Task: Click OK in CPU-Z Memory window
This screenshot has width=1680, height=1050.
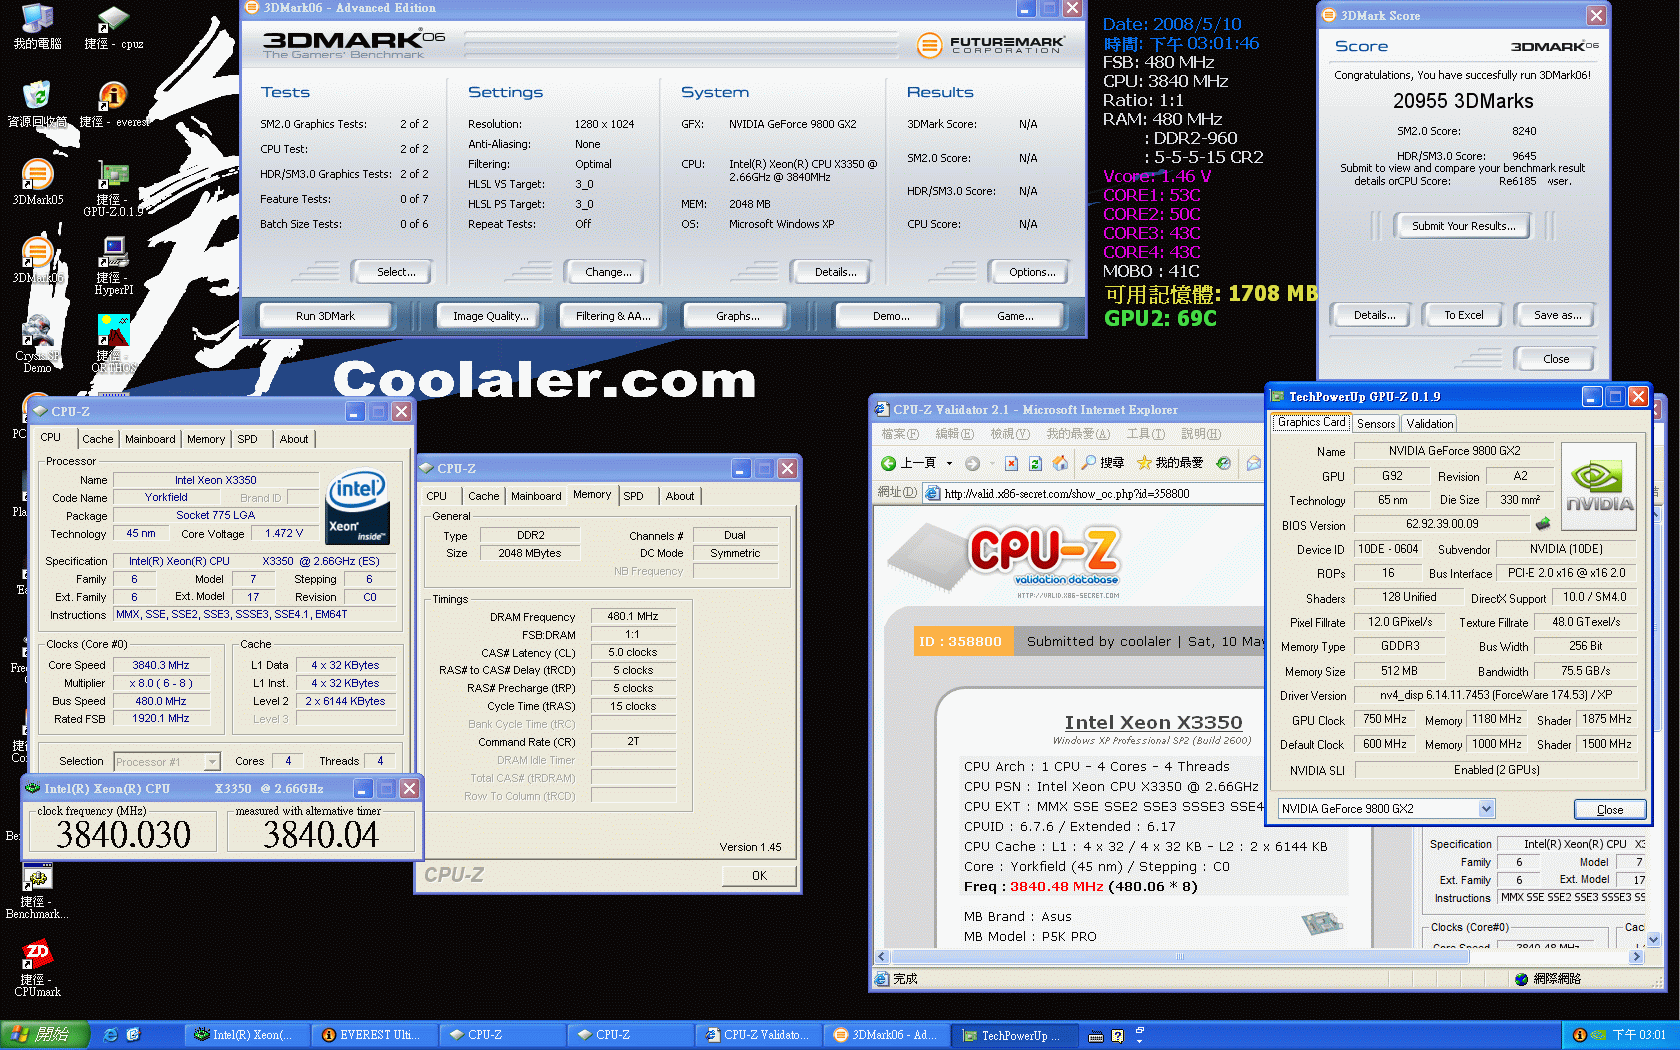Action: (759, 876)
